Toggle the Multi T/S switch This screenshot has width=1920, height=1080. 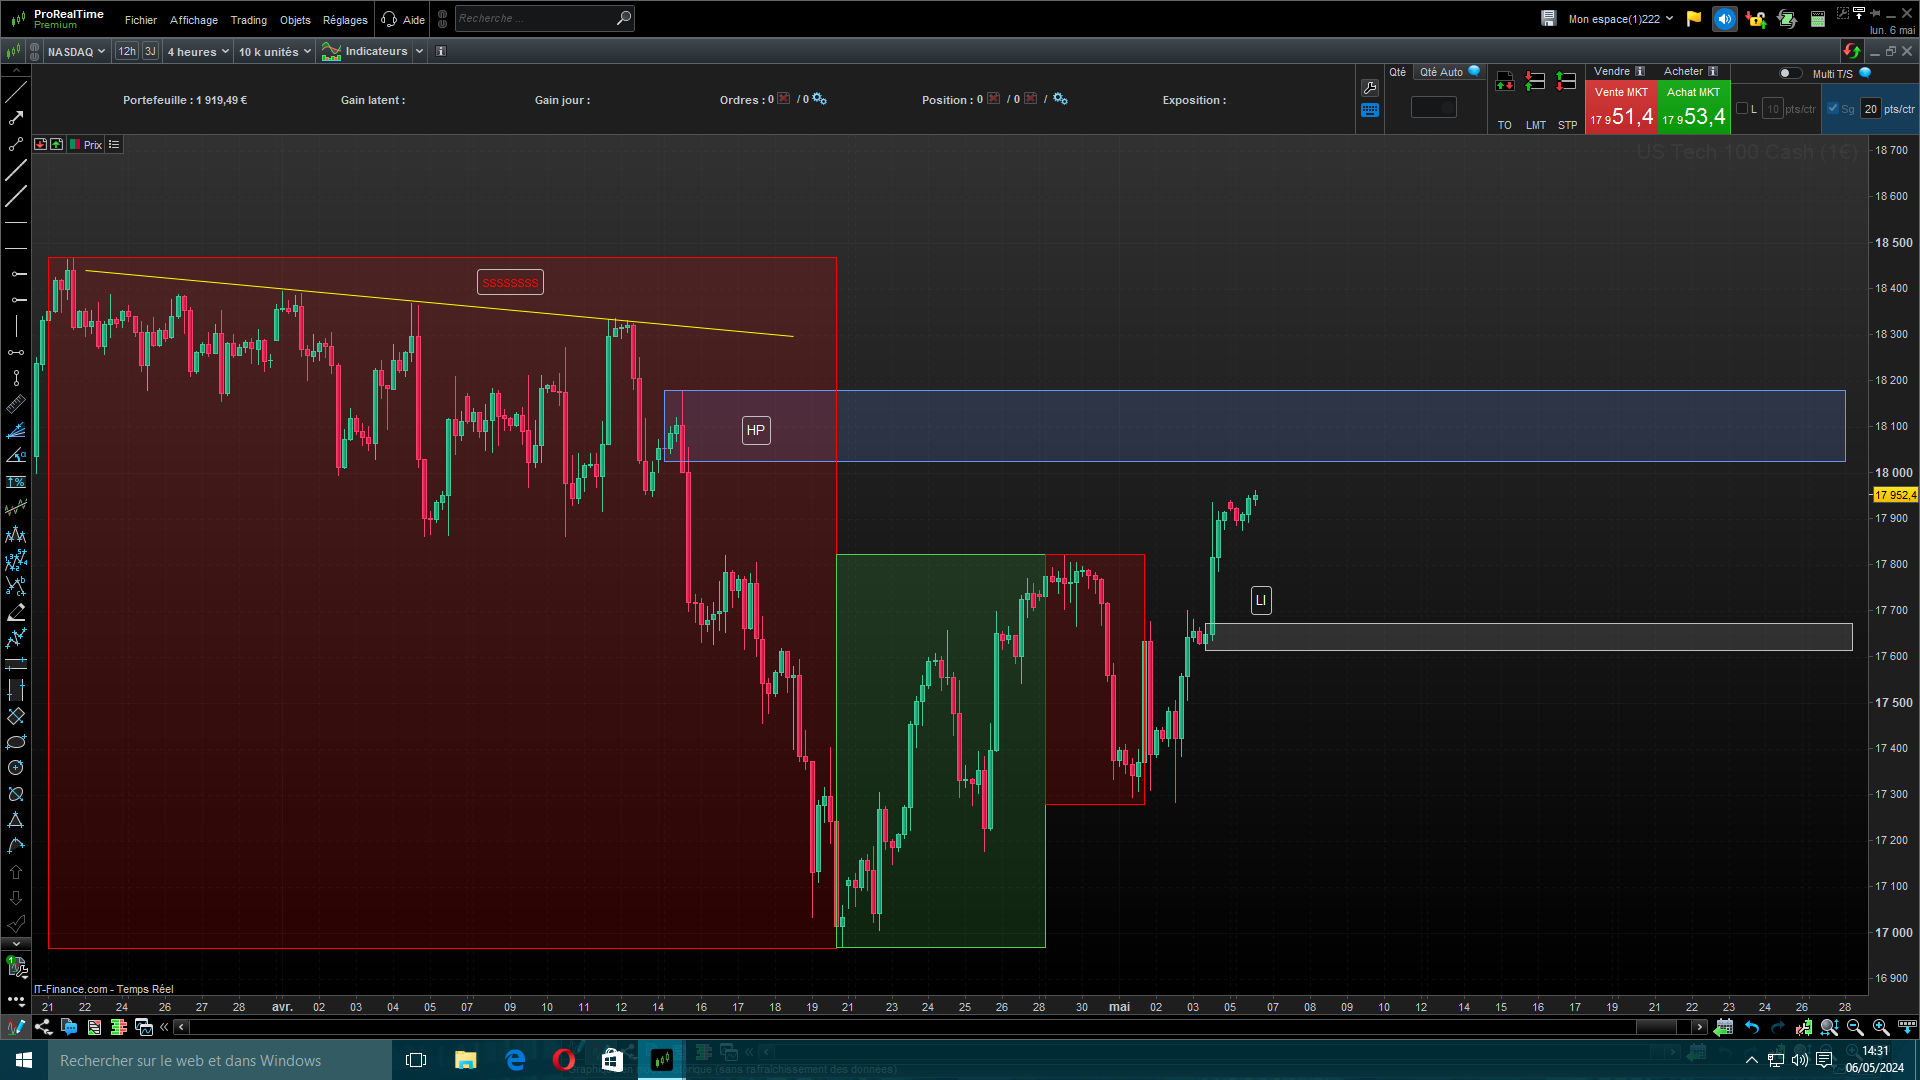click(1790, 73)
